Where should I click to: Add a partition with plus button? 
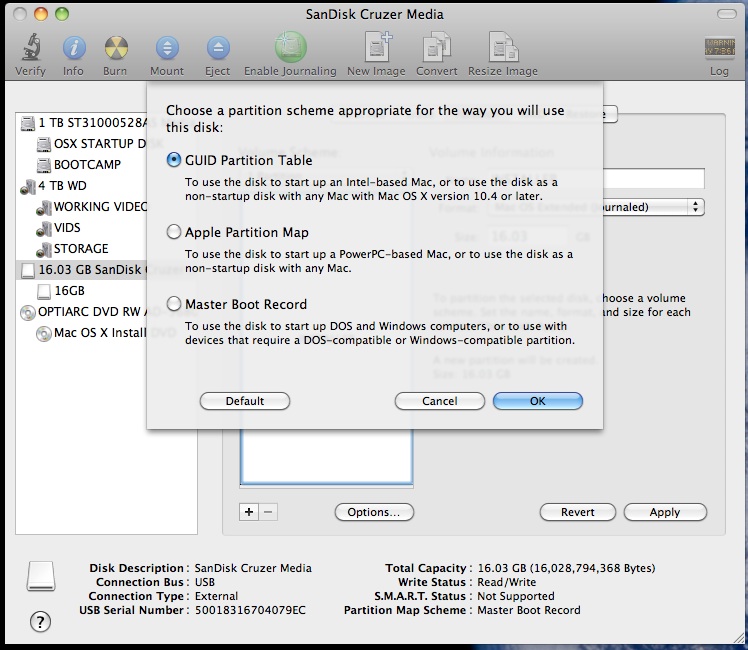249,512
